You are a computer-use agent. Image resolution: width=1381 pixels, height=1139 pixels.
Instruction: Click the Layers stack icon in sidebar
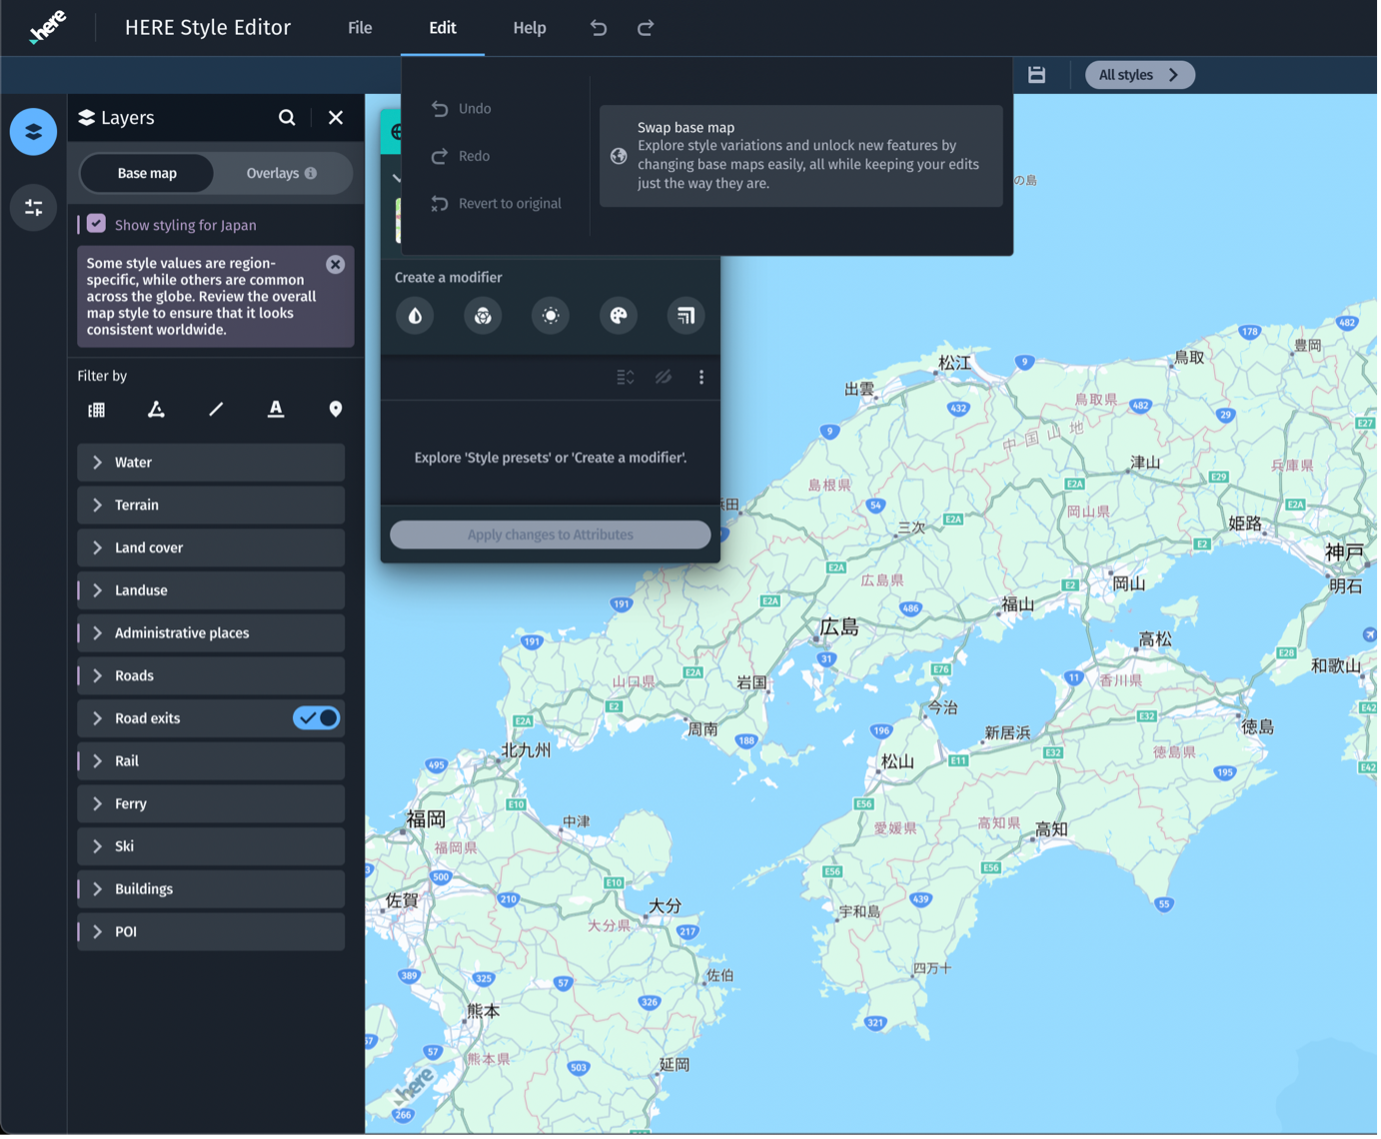(x=33, y=132)
